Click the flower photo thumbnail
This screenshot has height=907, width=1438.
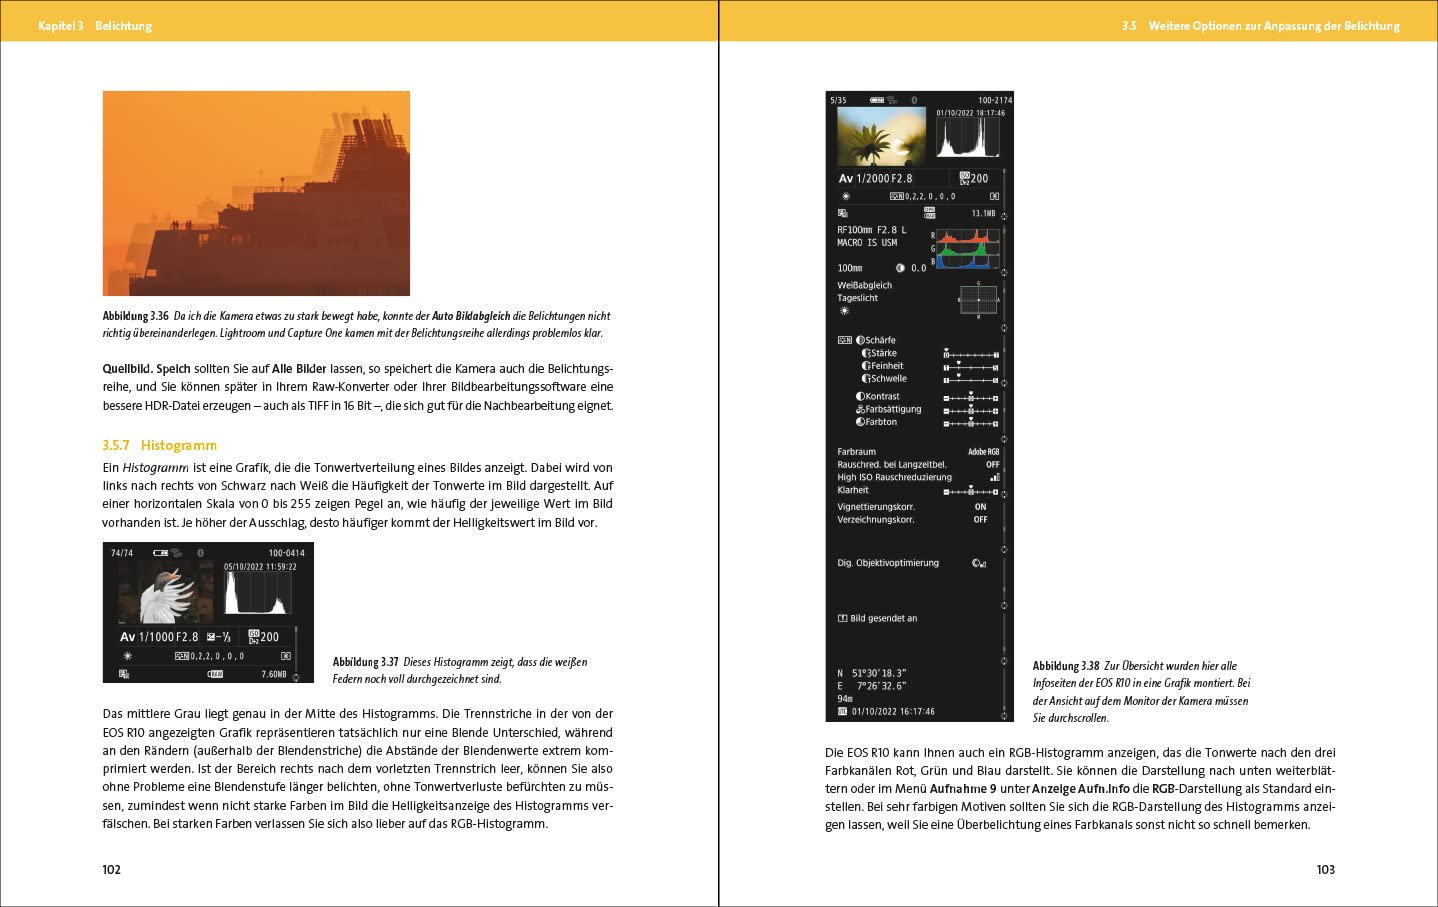point(881,136)
